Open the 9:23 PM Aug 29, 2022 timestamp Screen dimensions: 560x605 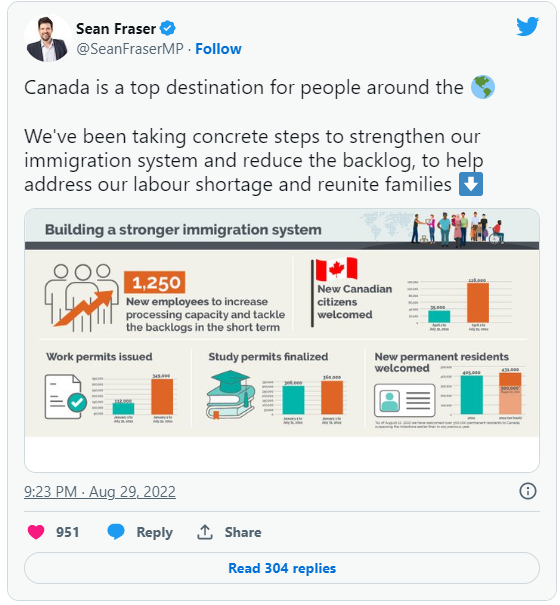pyautogui.click(x=100, y=492)
